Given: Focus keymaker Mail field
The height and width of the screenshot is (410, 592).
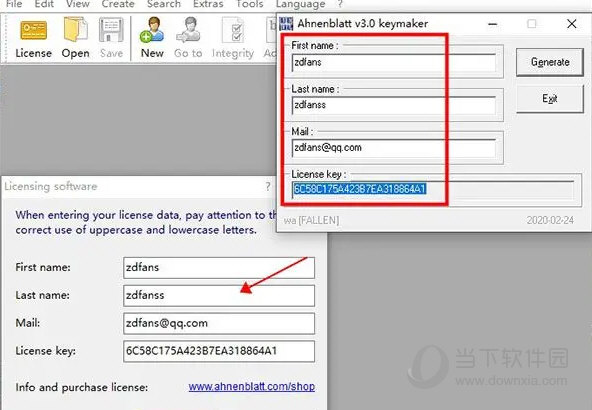Looking at the screenshot, I should [394, 148].
